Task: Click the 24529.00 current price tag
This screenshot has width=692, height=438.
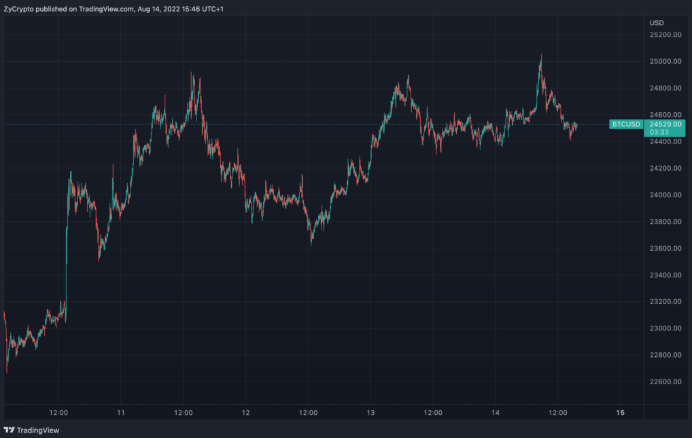Action: coord(665,128)
